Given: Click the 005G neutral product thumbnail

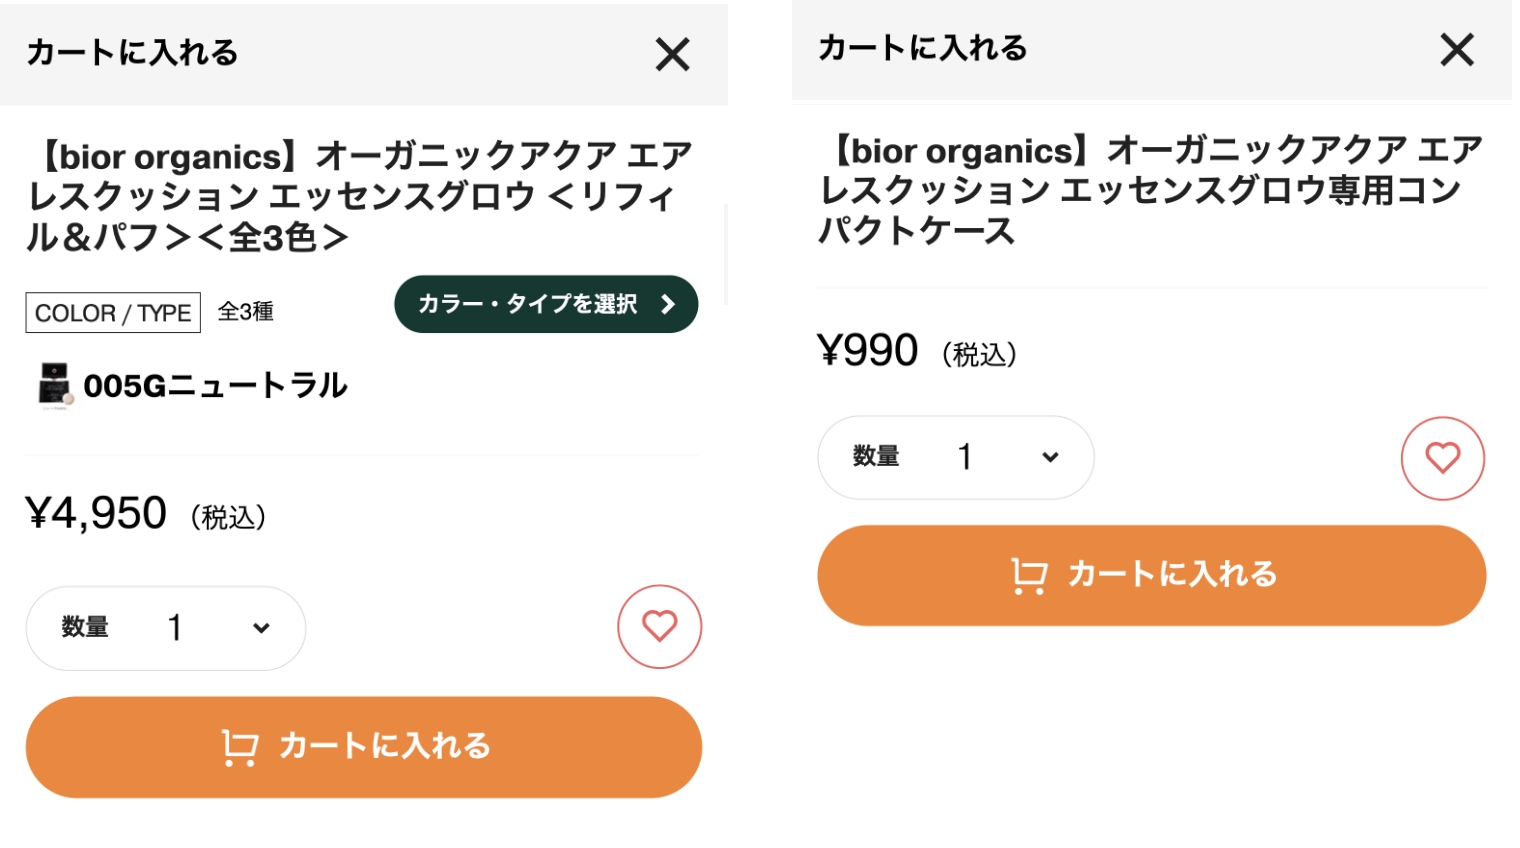Looking at the screenshot, I should pyautogui.click(x=54, y=385).
